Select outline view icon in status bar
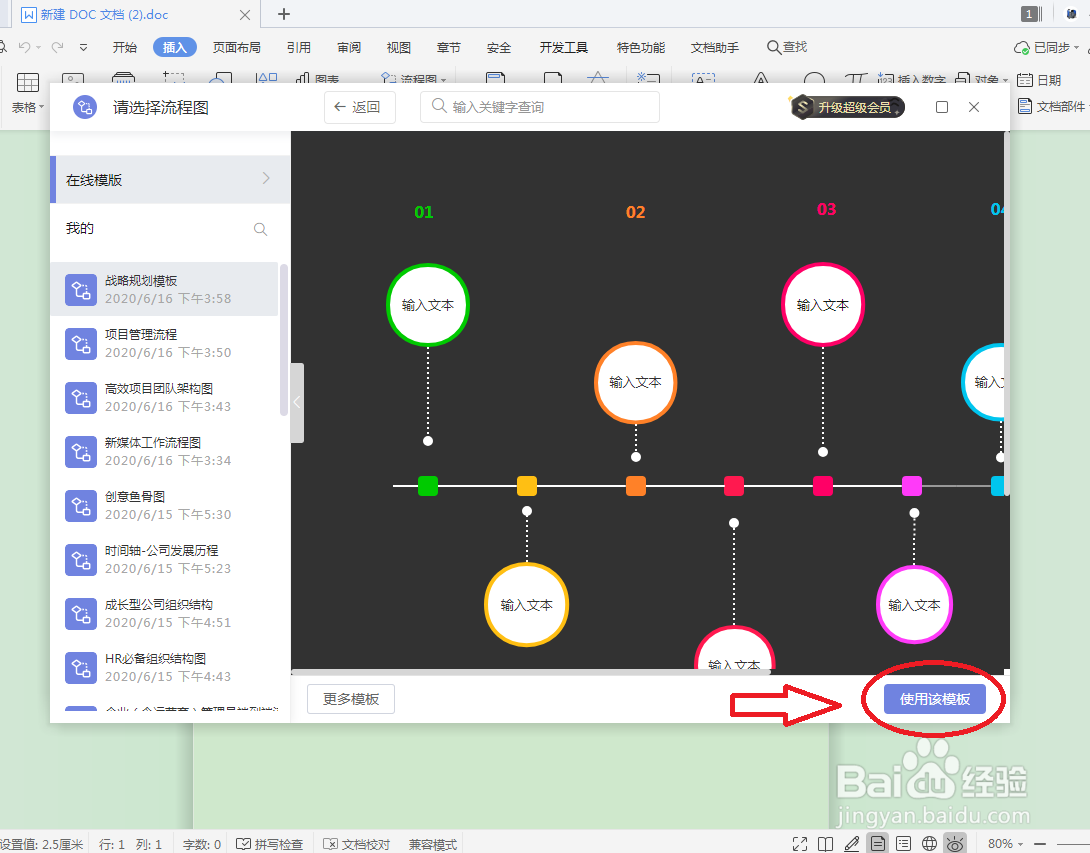Viewport: 1090px width, 853px height. click(904, 843)
